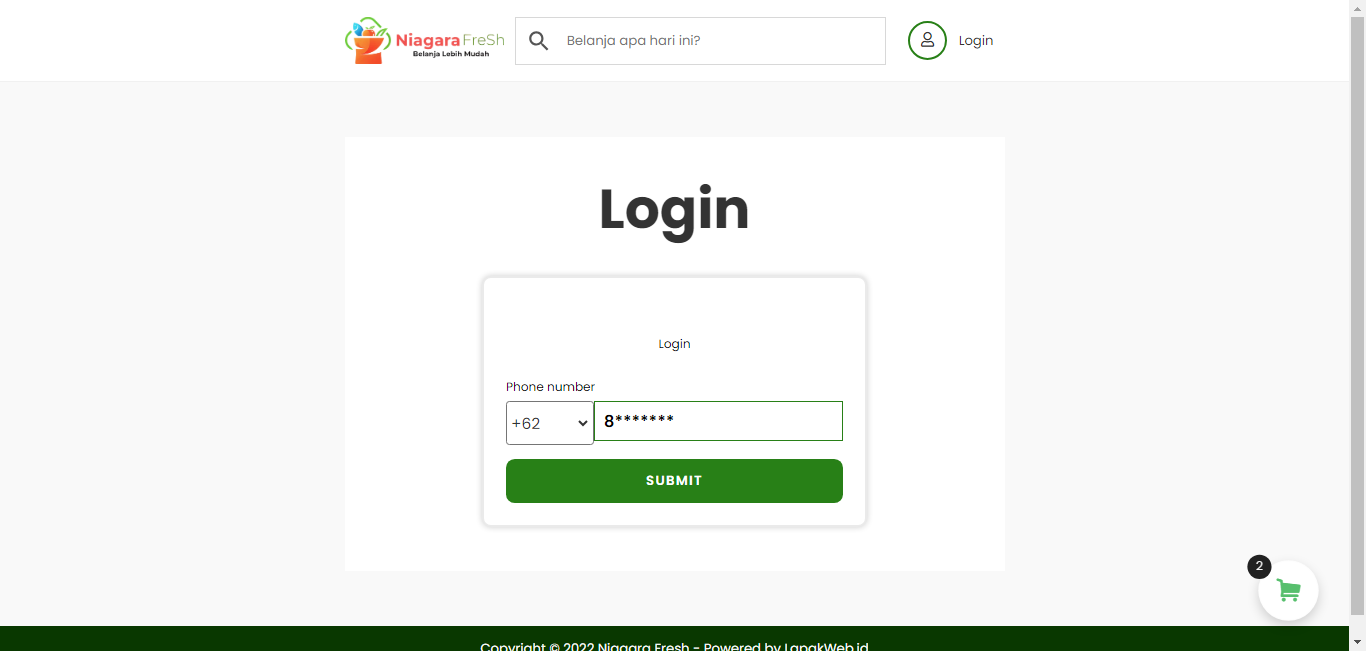1366x651 pixels.
Task: Click the green SUBMIT button
Action: pos(674,481)
